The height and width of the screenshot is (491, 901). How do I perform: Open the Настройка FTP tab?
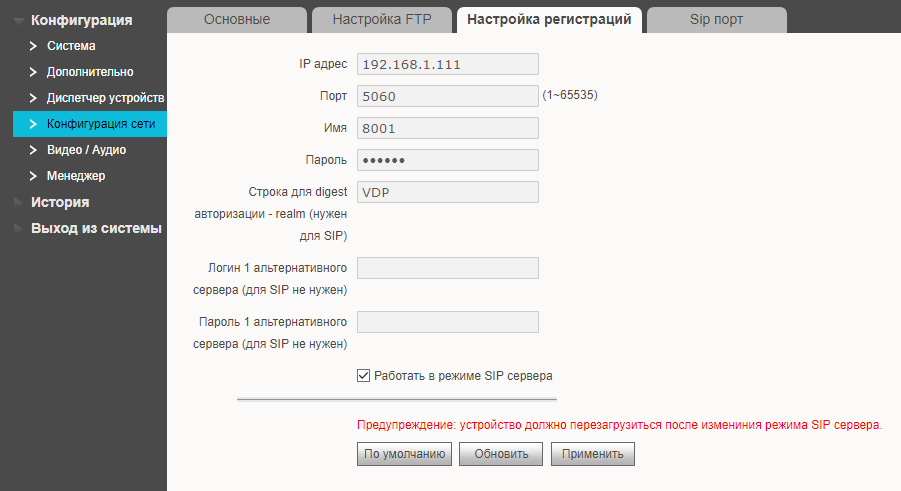click(382, 20)
